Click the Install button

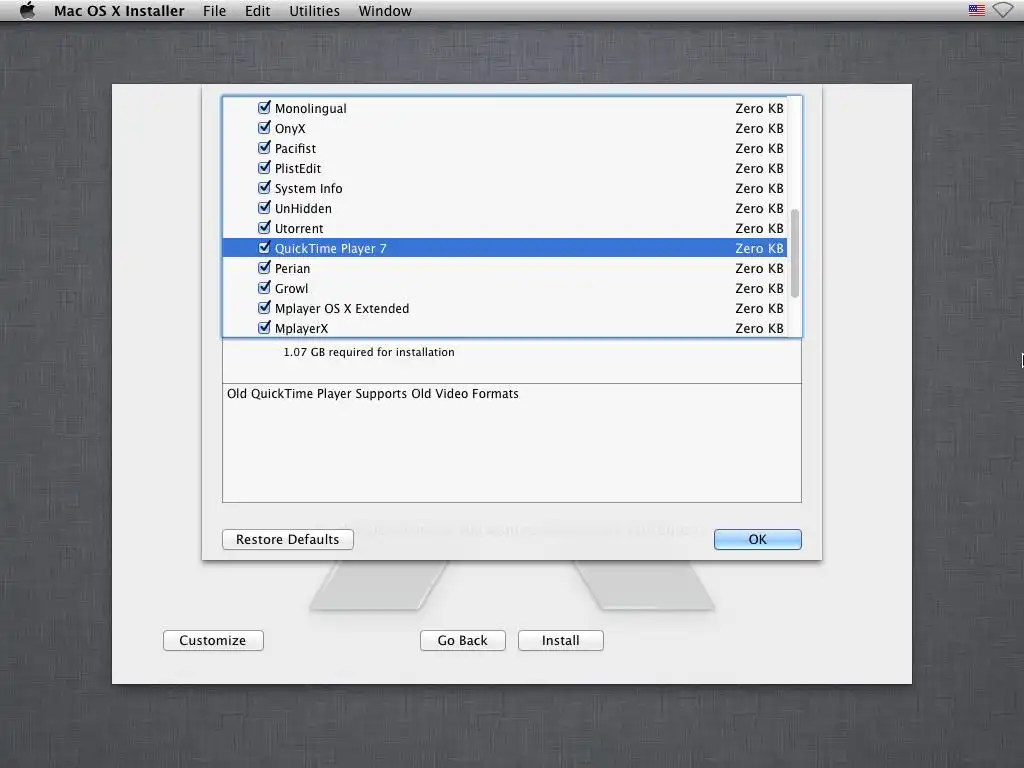click(560, 641)
